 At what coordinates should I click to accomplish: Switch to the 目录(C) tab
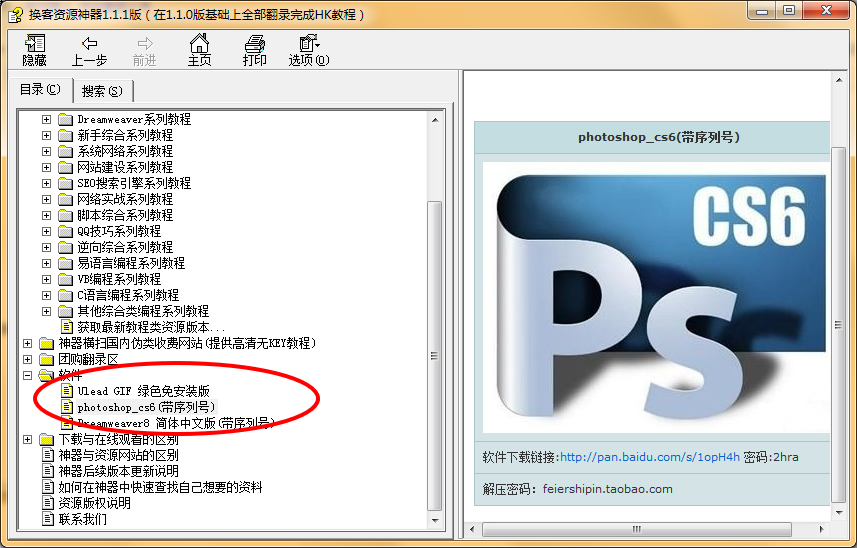[40, 90]
